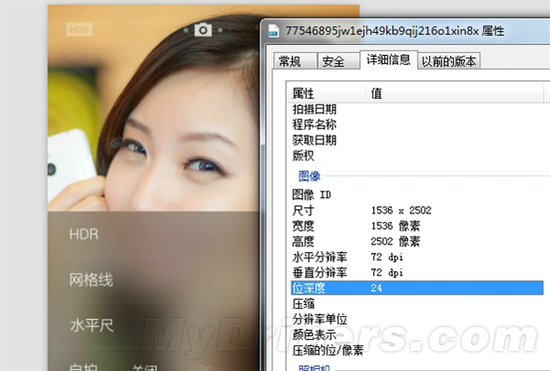Viewport: 550px width, 371px height.
Task: Select the 宽度 property row
Action: pos(417,226)
